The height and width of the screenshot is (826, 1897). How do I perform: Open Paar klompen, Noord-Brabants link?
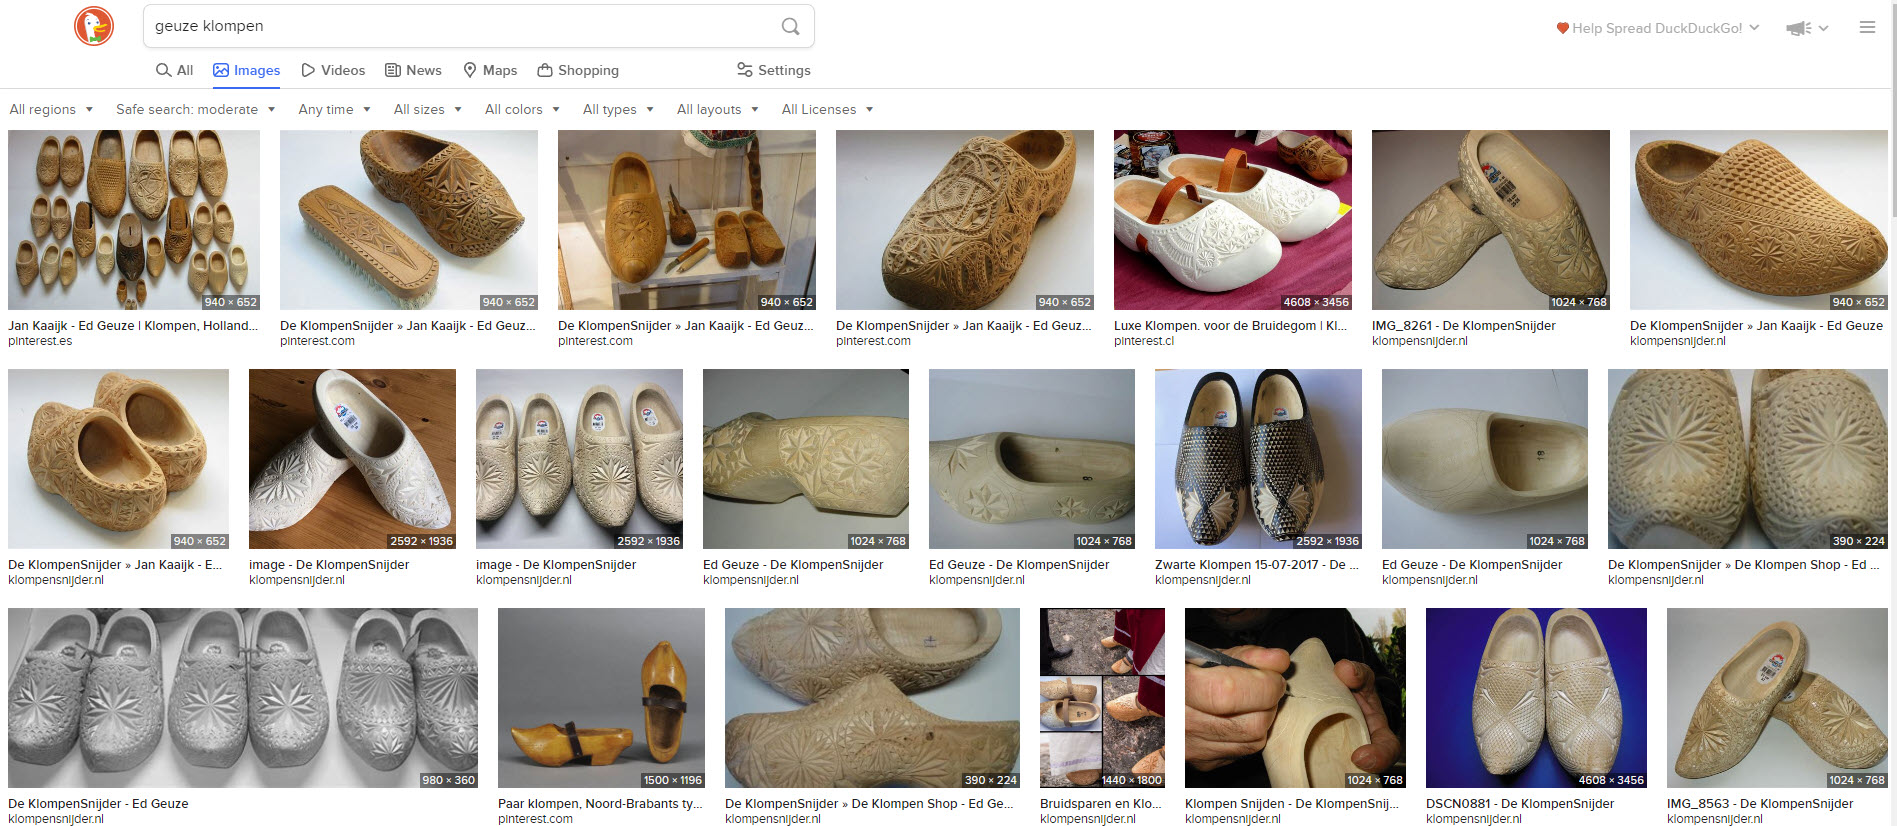(x=600, y=803)
